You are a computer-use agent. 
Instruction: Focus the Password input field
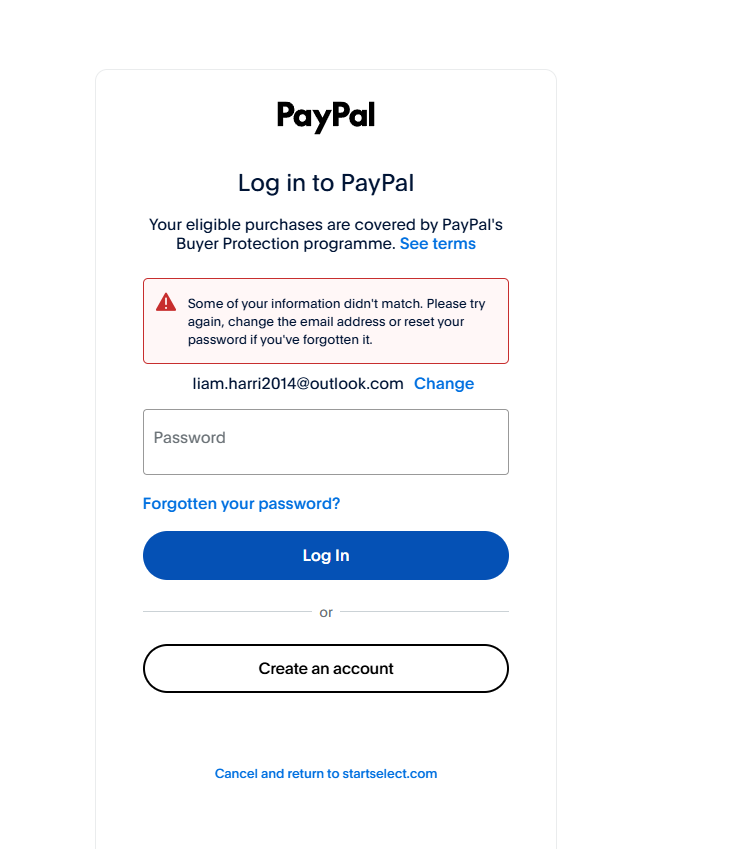click(326, 442)
